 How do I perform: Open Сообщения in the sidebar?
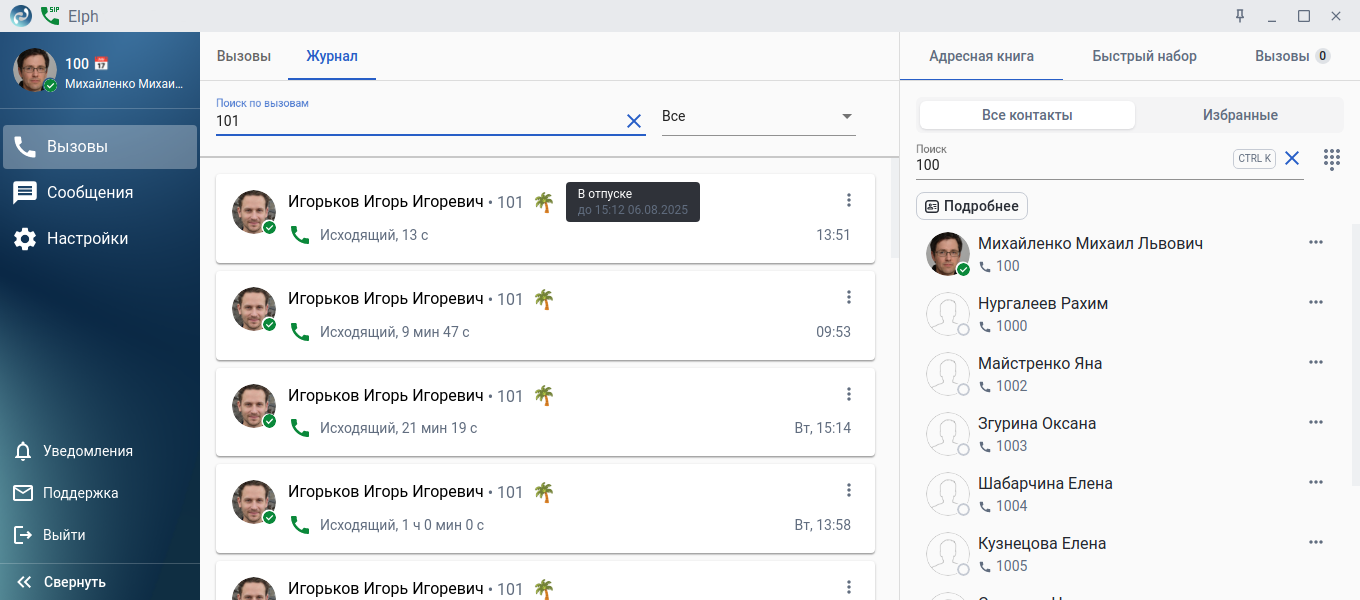coord(89,192)
